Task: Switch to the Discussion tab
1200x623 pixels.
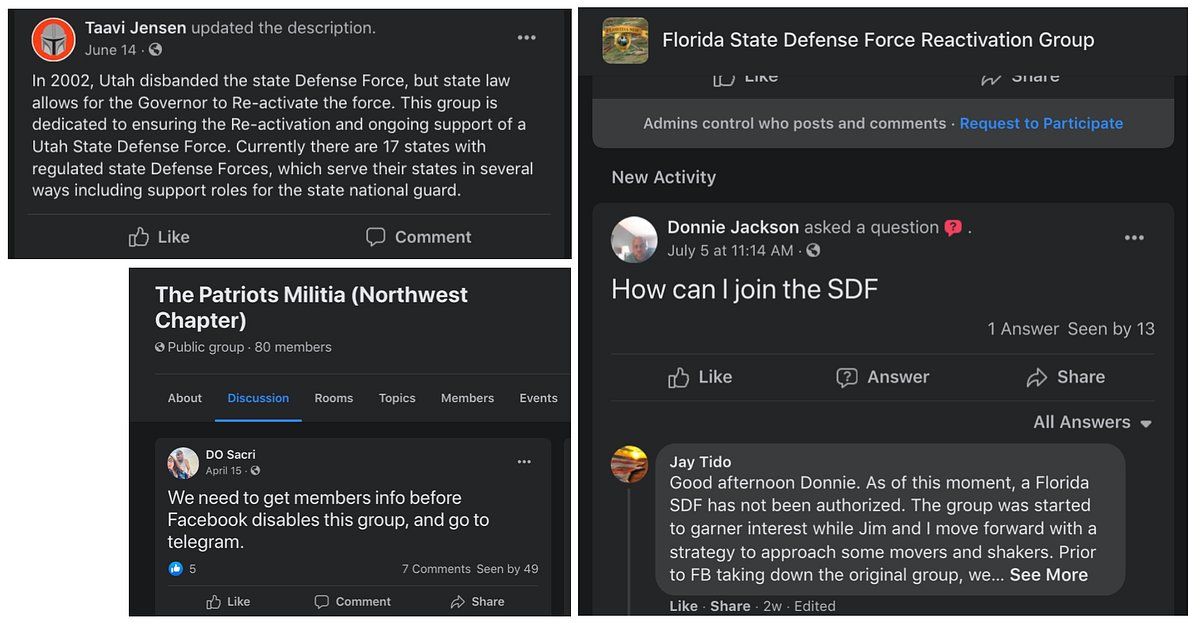Action: coord(258,398)
